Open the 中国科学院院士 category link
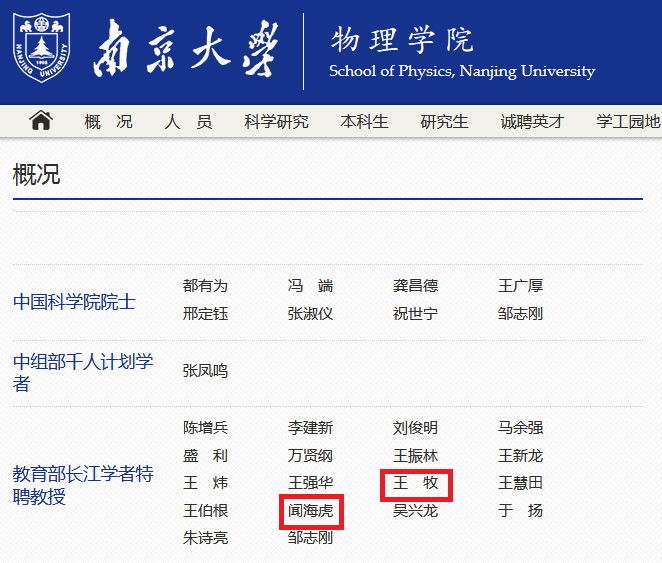This screenshot has height=563, width=662. point(74,302)
